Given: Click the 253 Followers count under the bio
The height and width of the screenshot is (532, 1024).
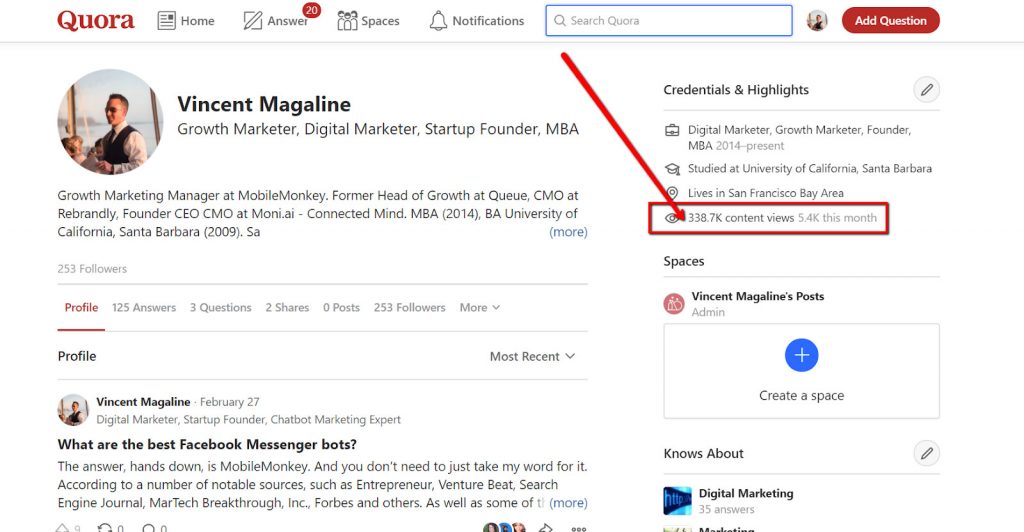Looking at the screenshot, I should pos(92,269).
